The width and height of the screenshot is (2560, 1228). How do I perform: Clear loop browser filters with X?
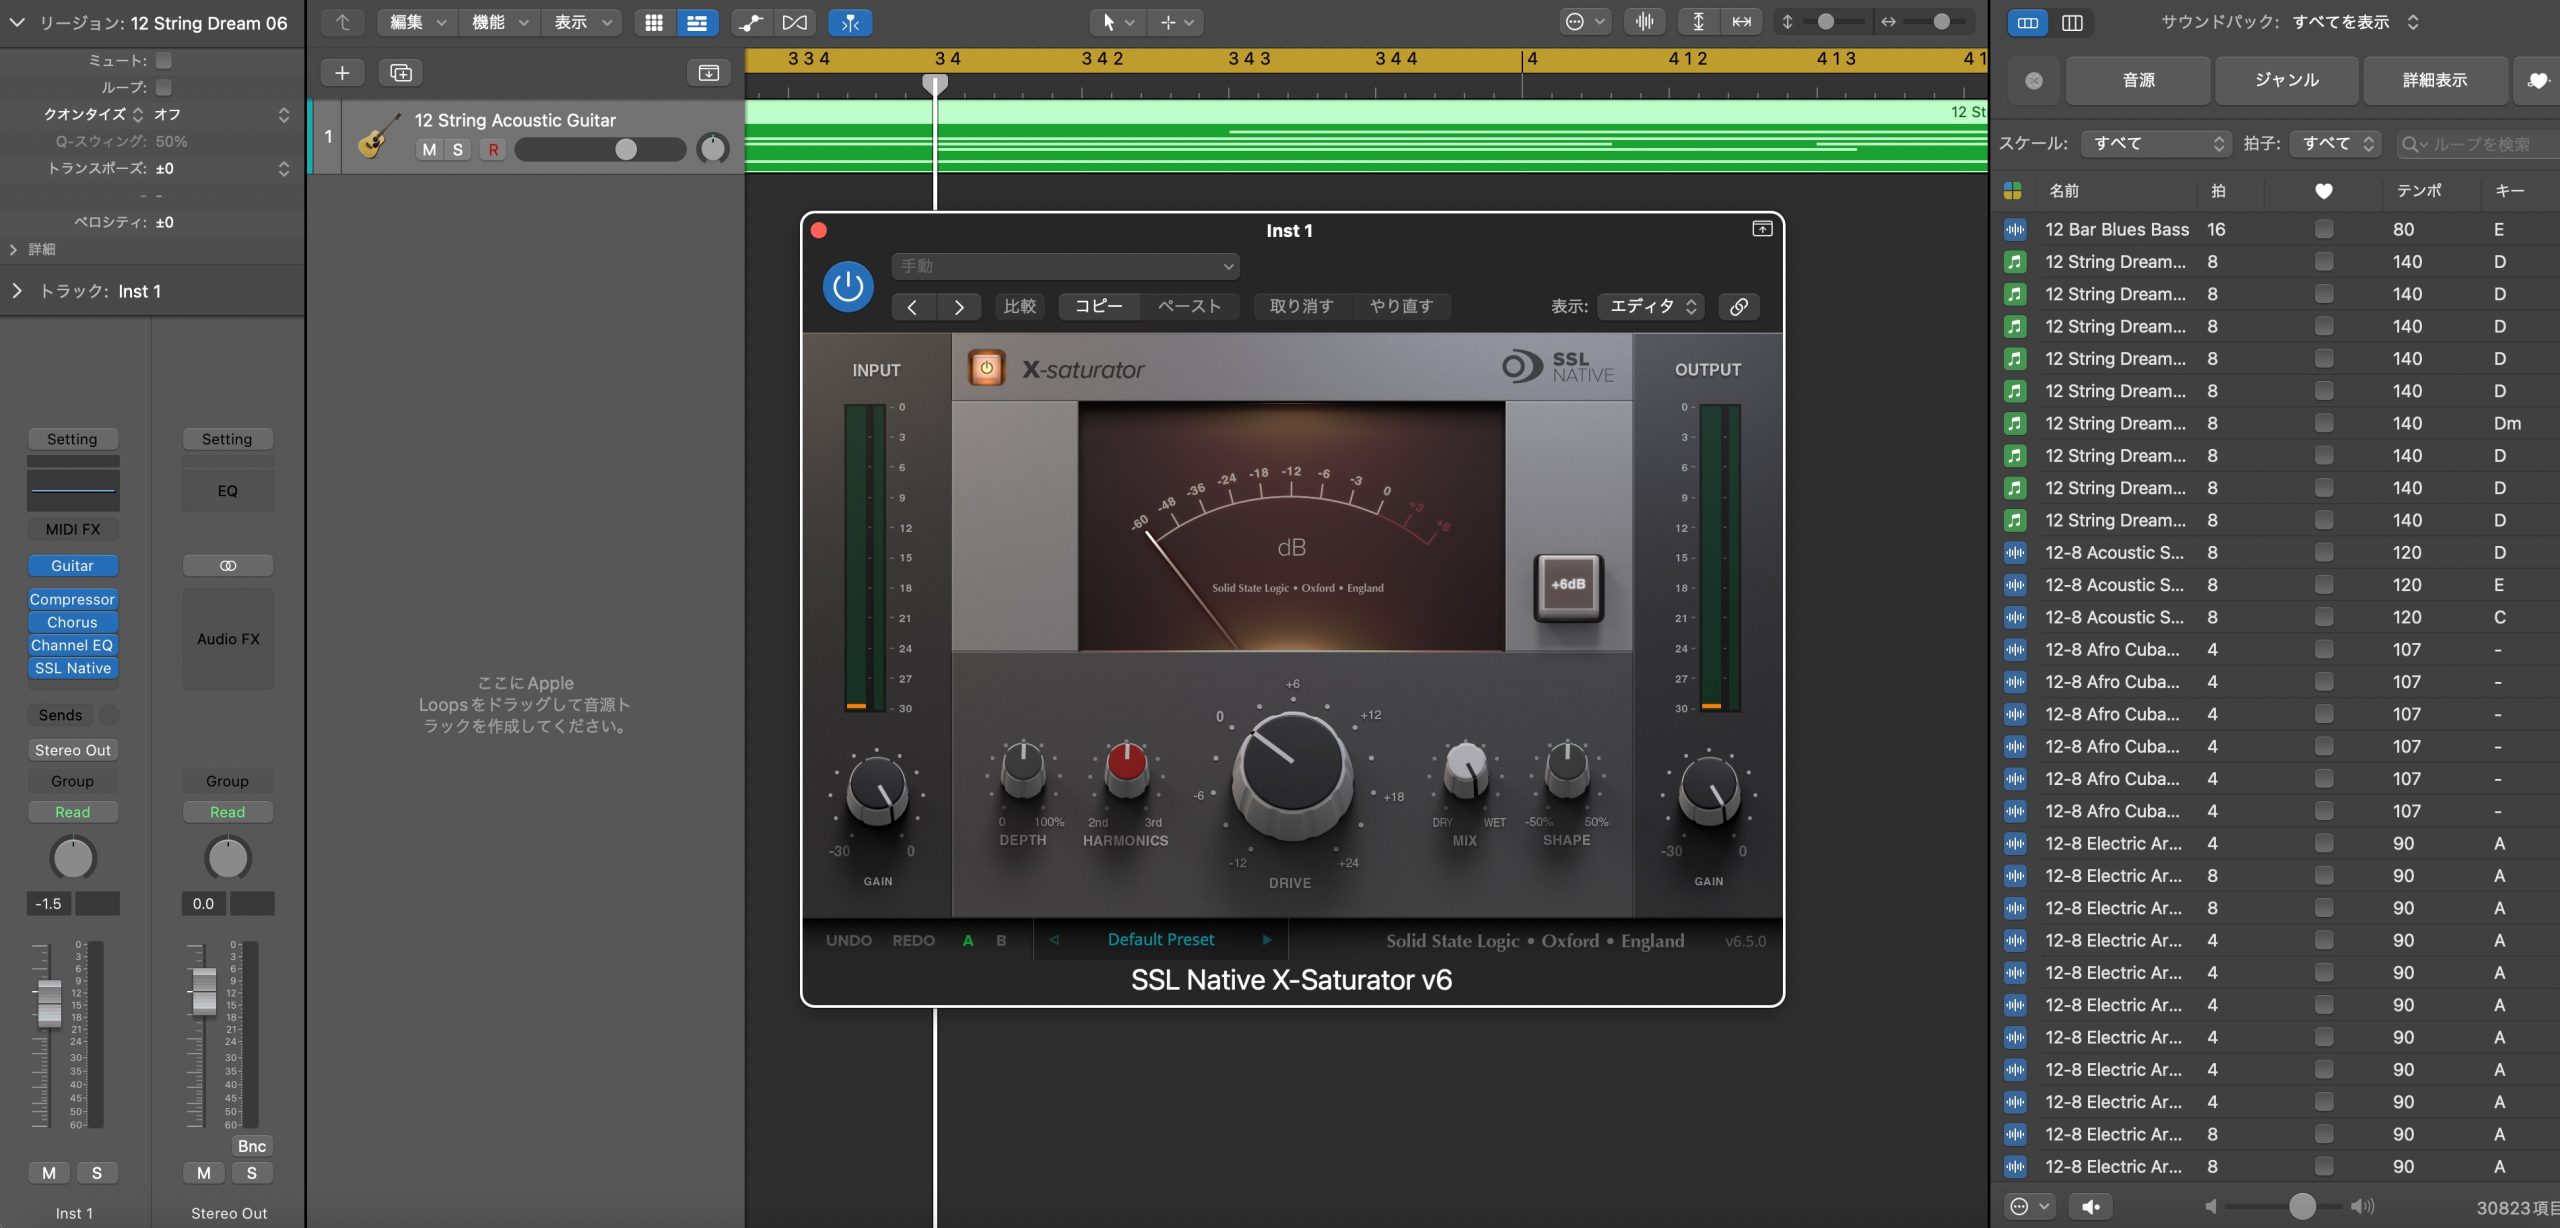pos(2034,80)
